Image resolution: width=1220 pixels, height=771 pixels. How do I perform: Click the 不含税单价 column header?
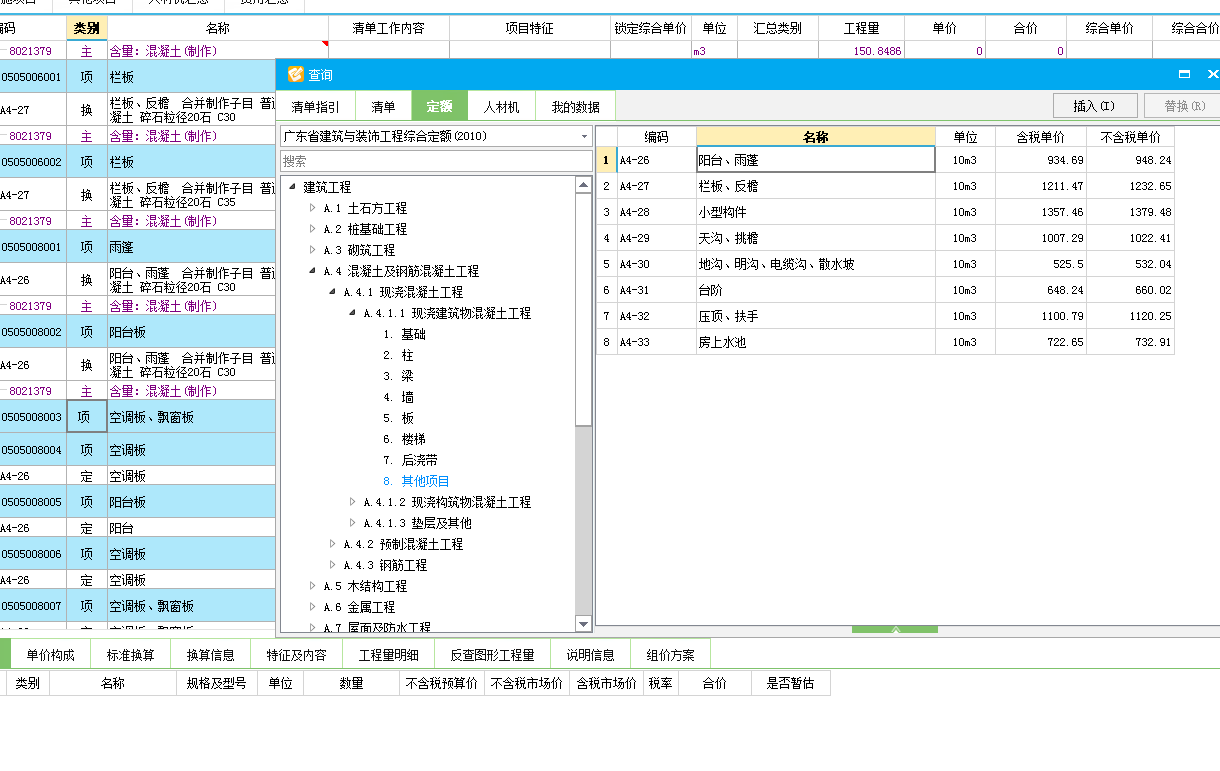click(x=1130, y=137)
